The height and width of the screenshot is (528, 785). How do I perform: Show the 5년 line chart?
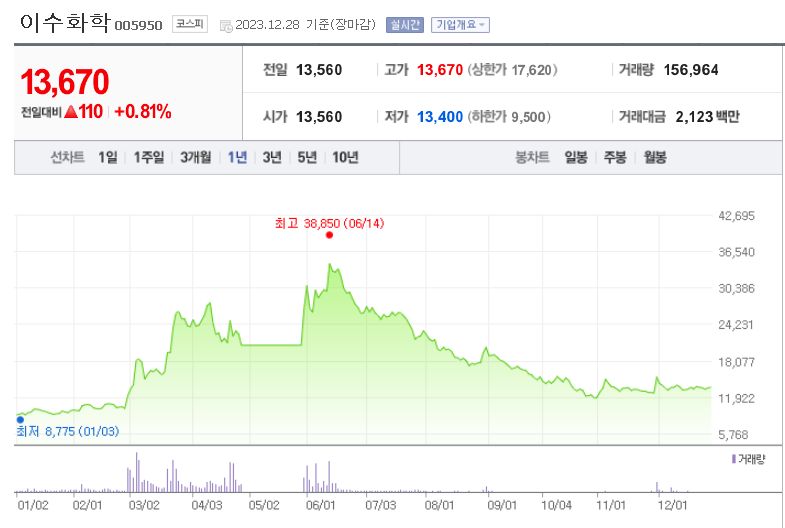click(x=307, y=158)
